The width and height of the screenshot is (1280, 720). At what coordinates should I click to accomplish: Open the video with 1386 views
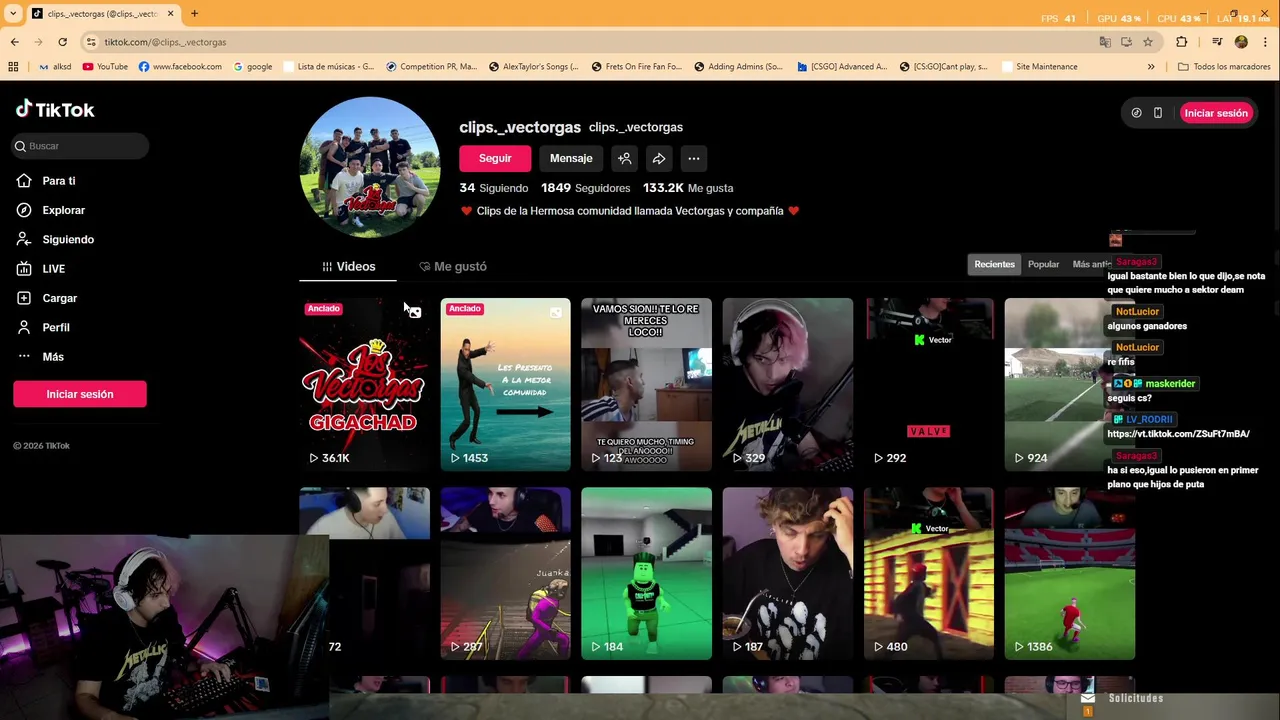click(x=1070, y=574)
